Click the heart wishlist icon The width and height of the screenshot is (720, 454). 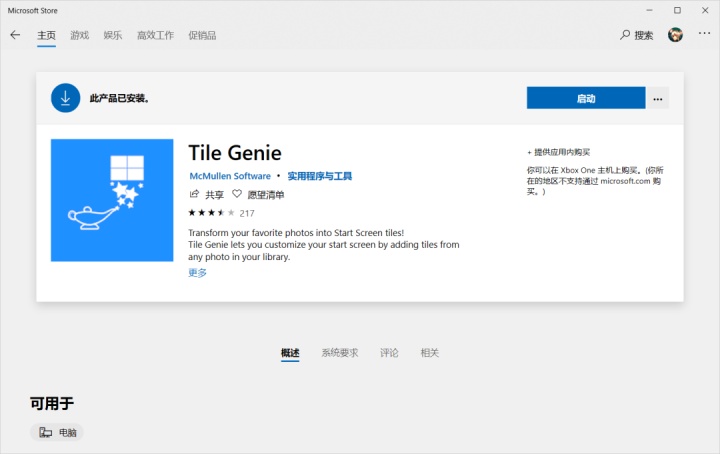click(236, 194)
